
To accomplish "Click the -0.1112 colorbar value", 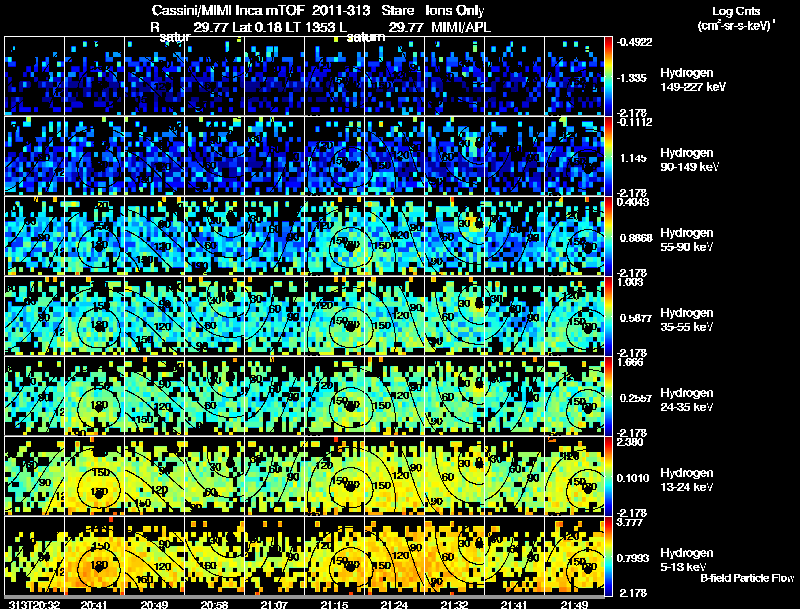I will coord(634,122).
